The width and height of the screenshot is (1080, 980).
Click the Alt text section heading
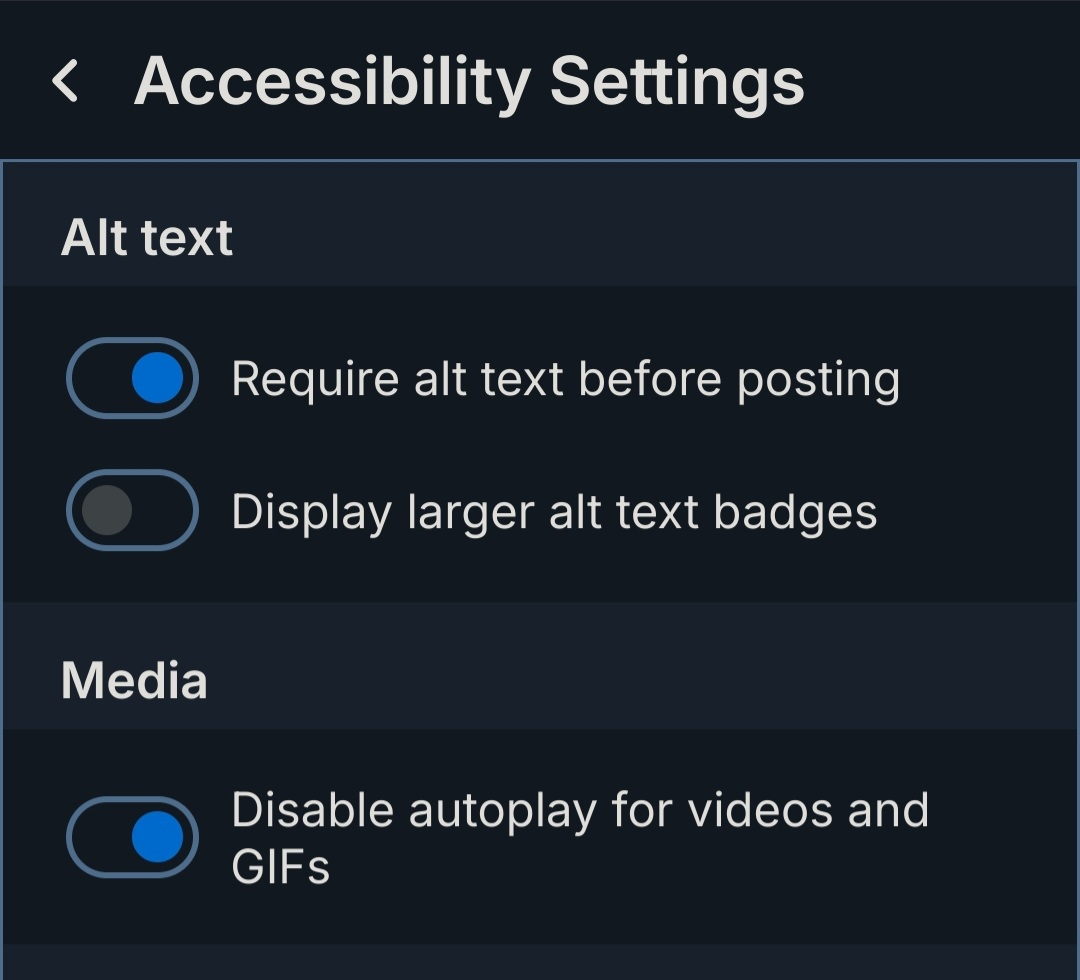pos(147,238)
